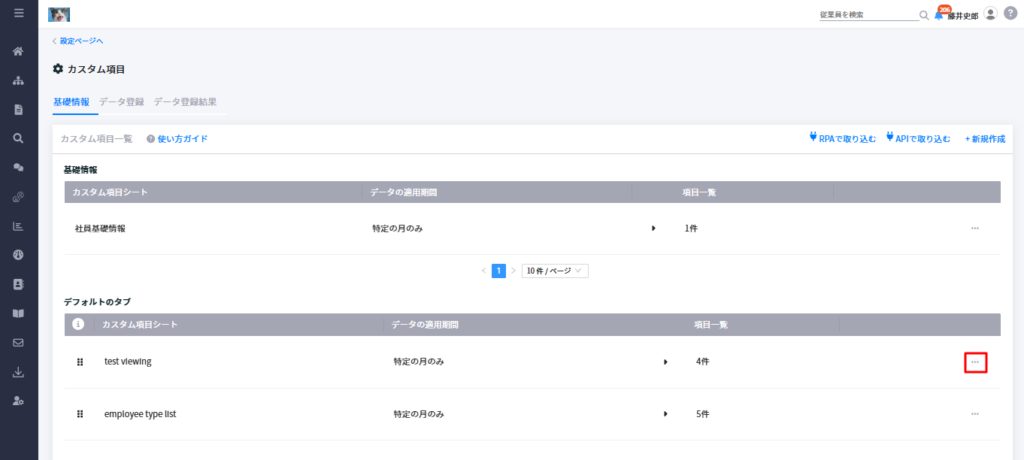Open the hamburger menu in sidebar
This screenshot has height=460, width=1024.
[x=19, y=12]
